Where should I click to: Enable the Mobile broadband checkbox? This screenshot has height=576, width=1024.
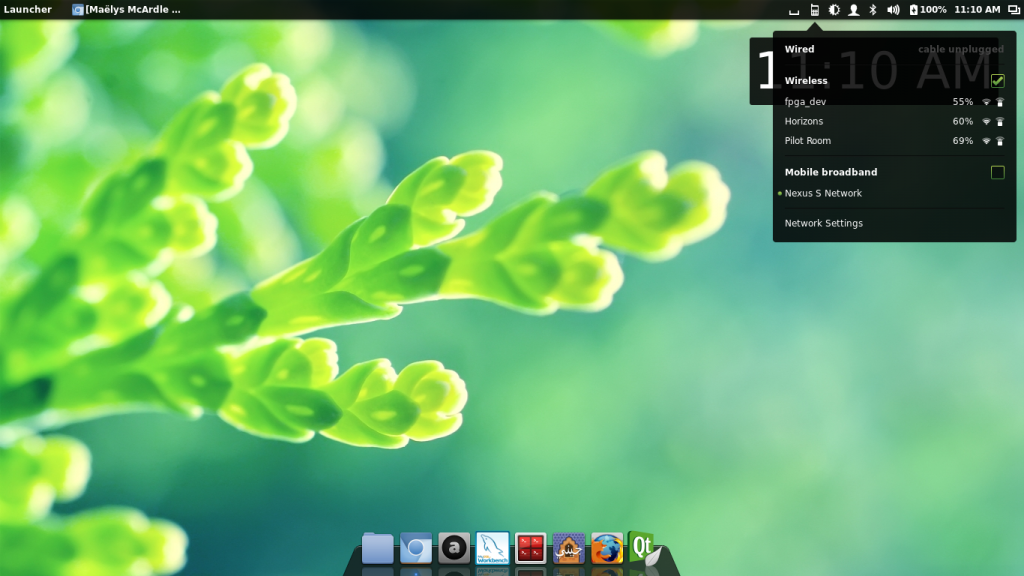pos(997,173)
